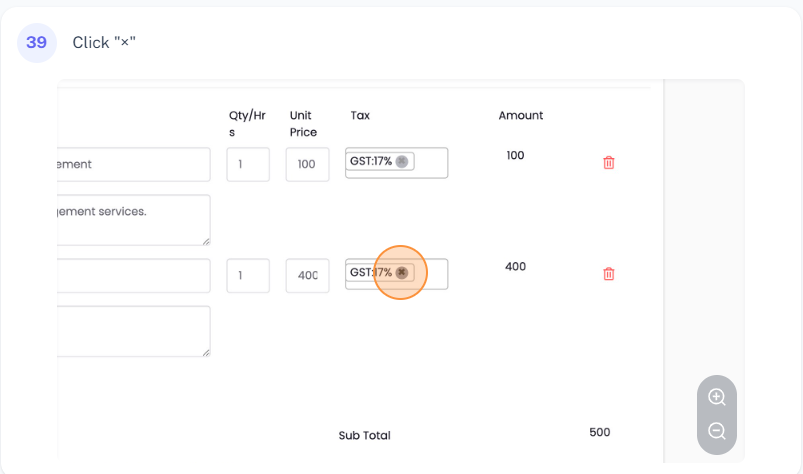Click the zoom out magnifier icon

pyautogui.click(x=716, y=432)
